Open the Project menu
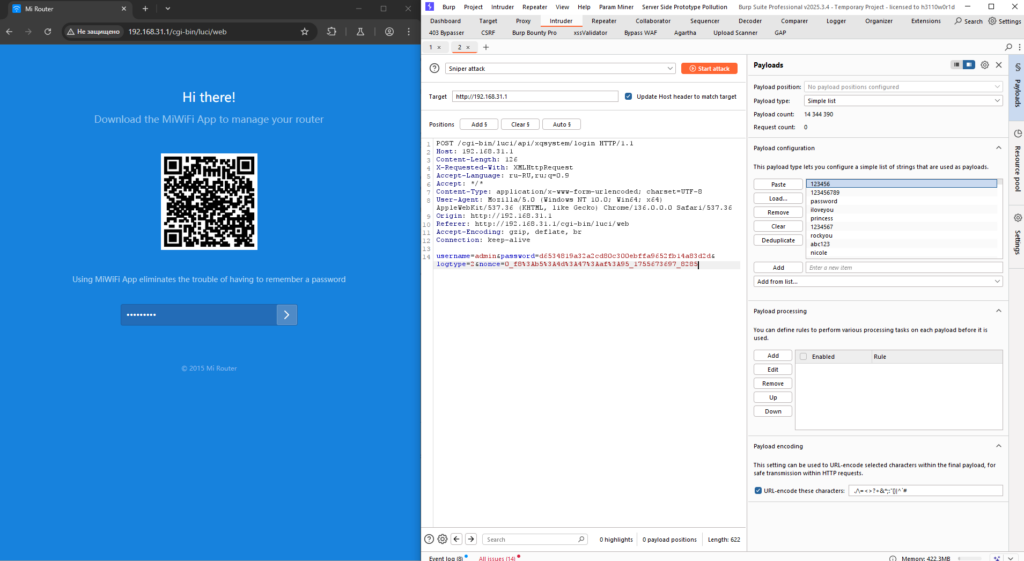 pos(473,7)
